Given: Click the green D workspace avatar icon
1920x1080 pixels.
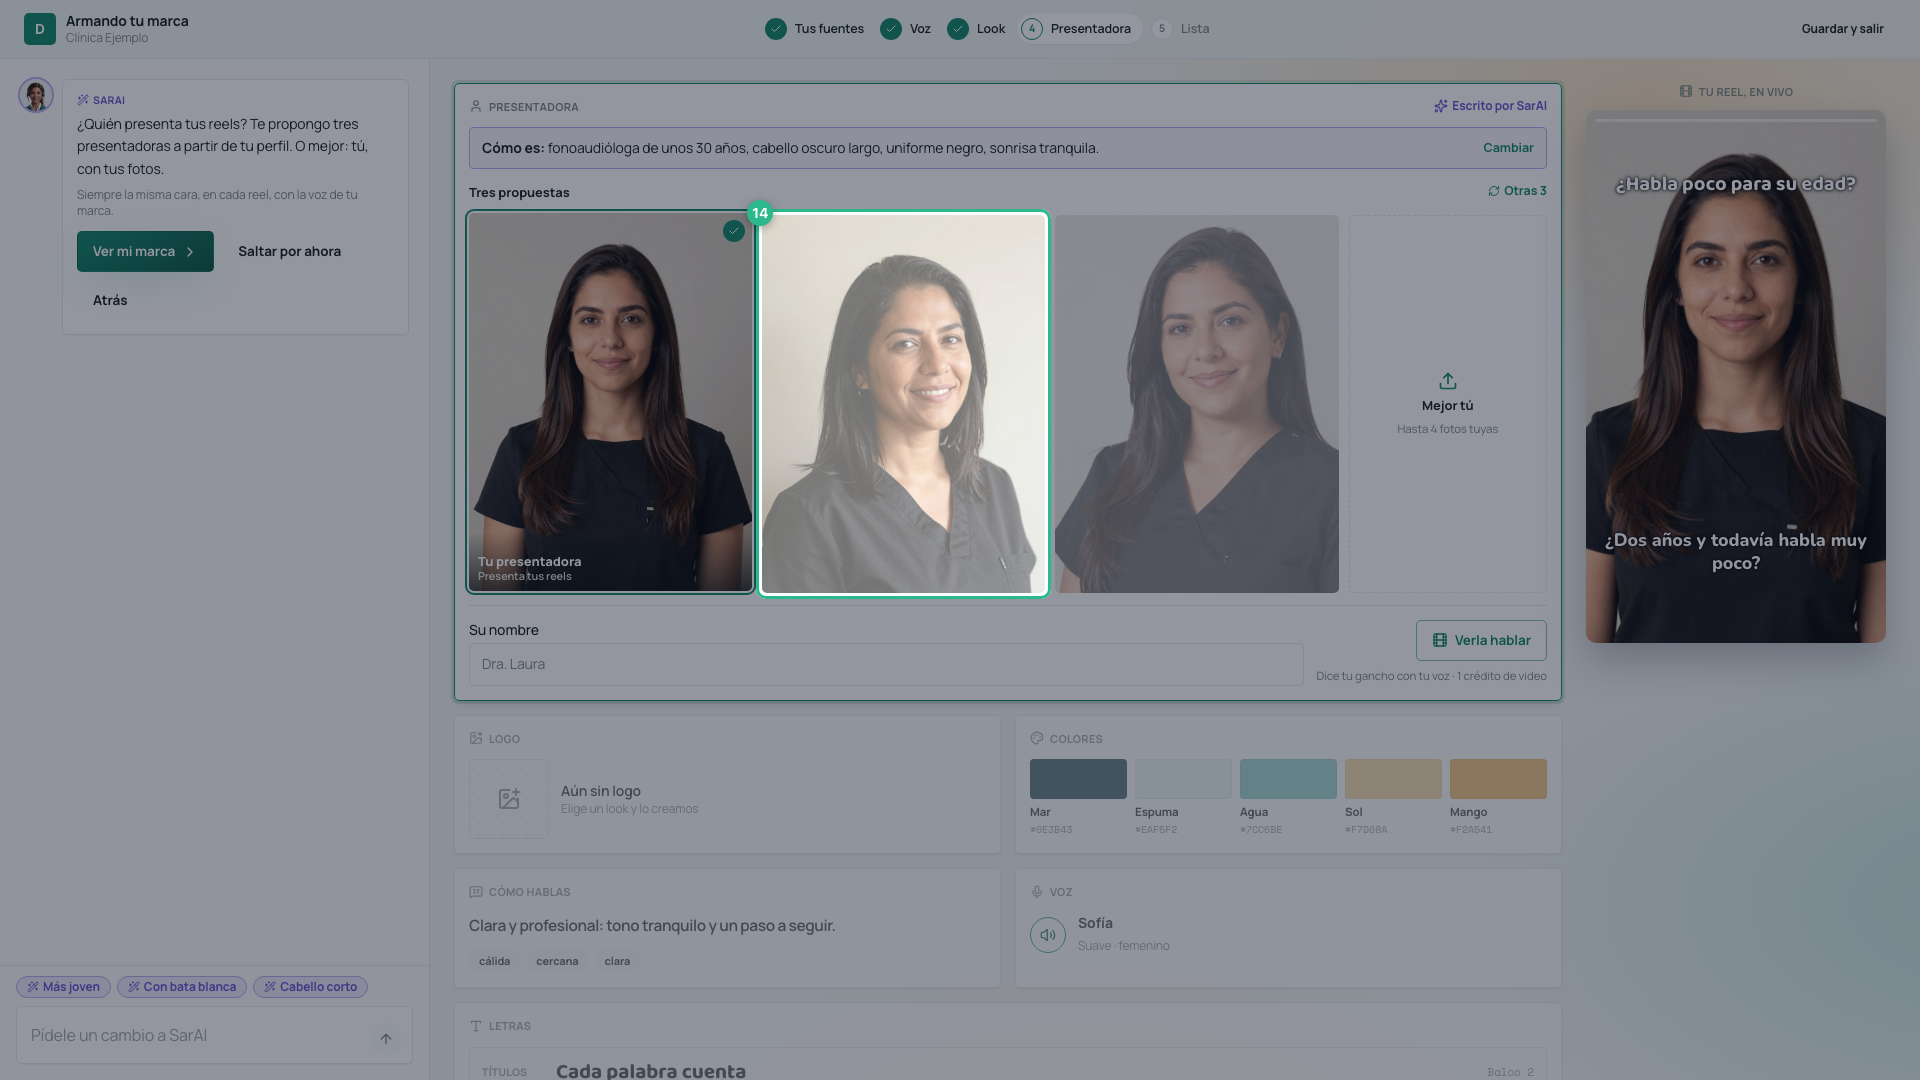Looking at the screenshot, I should point(40,29).
